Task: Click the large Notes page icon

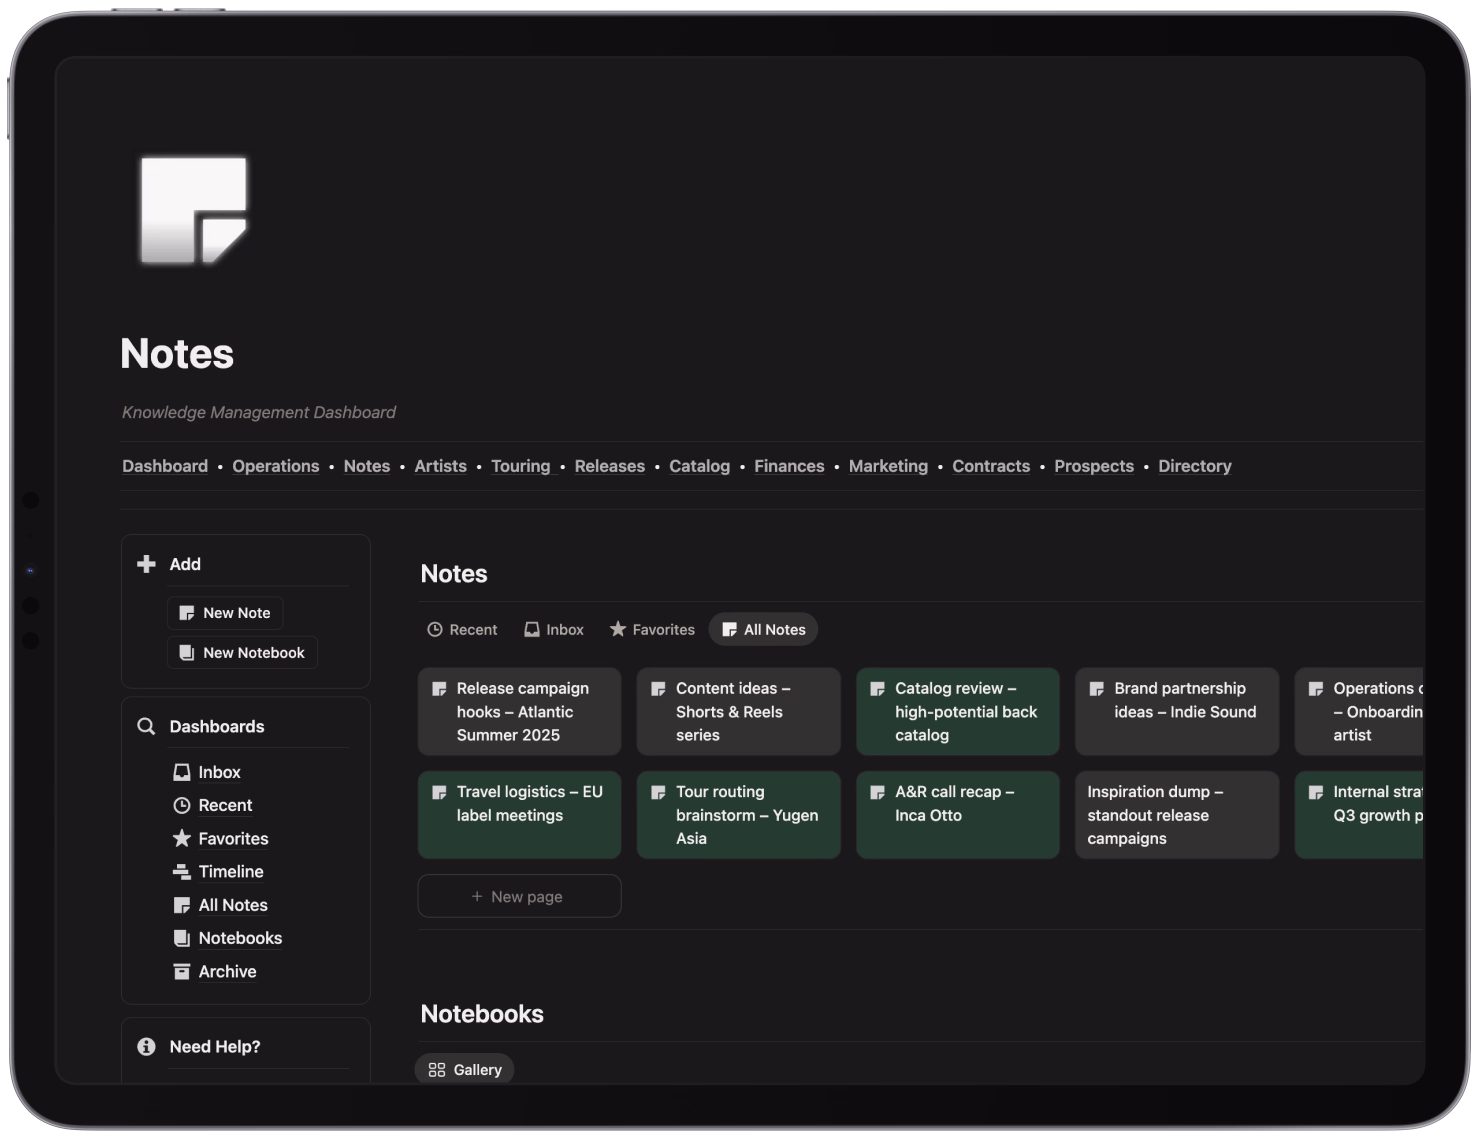Action: (x=194, y=210)
